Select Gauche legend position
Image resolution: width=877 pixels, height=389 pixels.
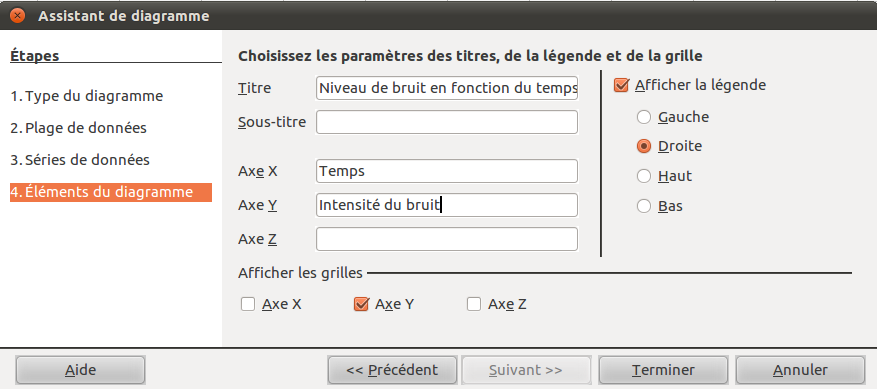[644, 117]
